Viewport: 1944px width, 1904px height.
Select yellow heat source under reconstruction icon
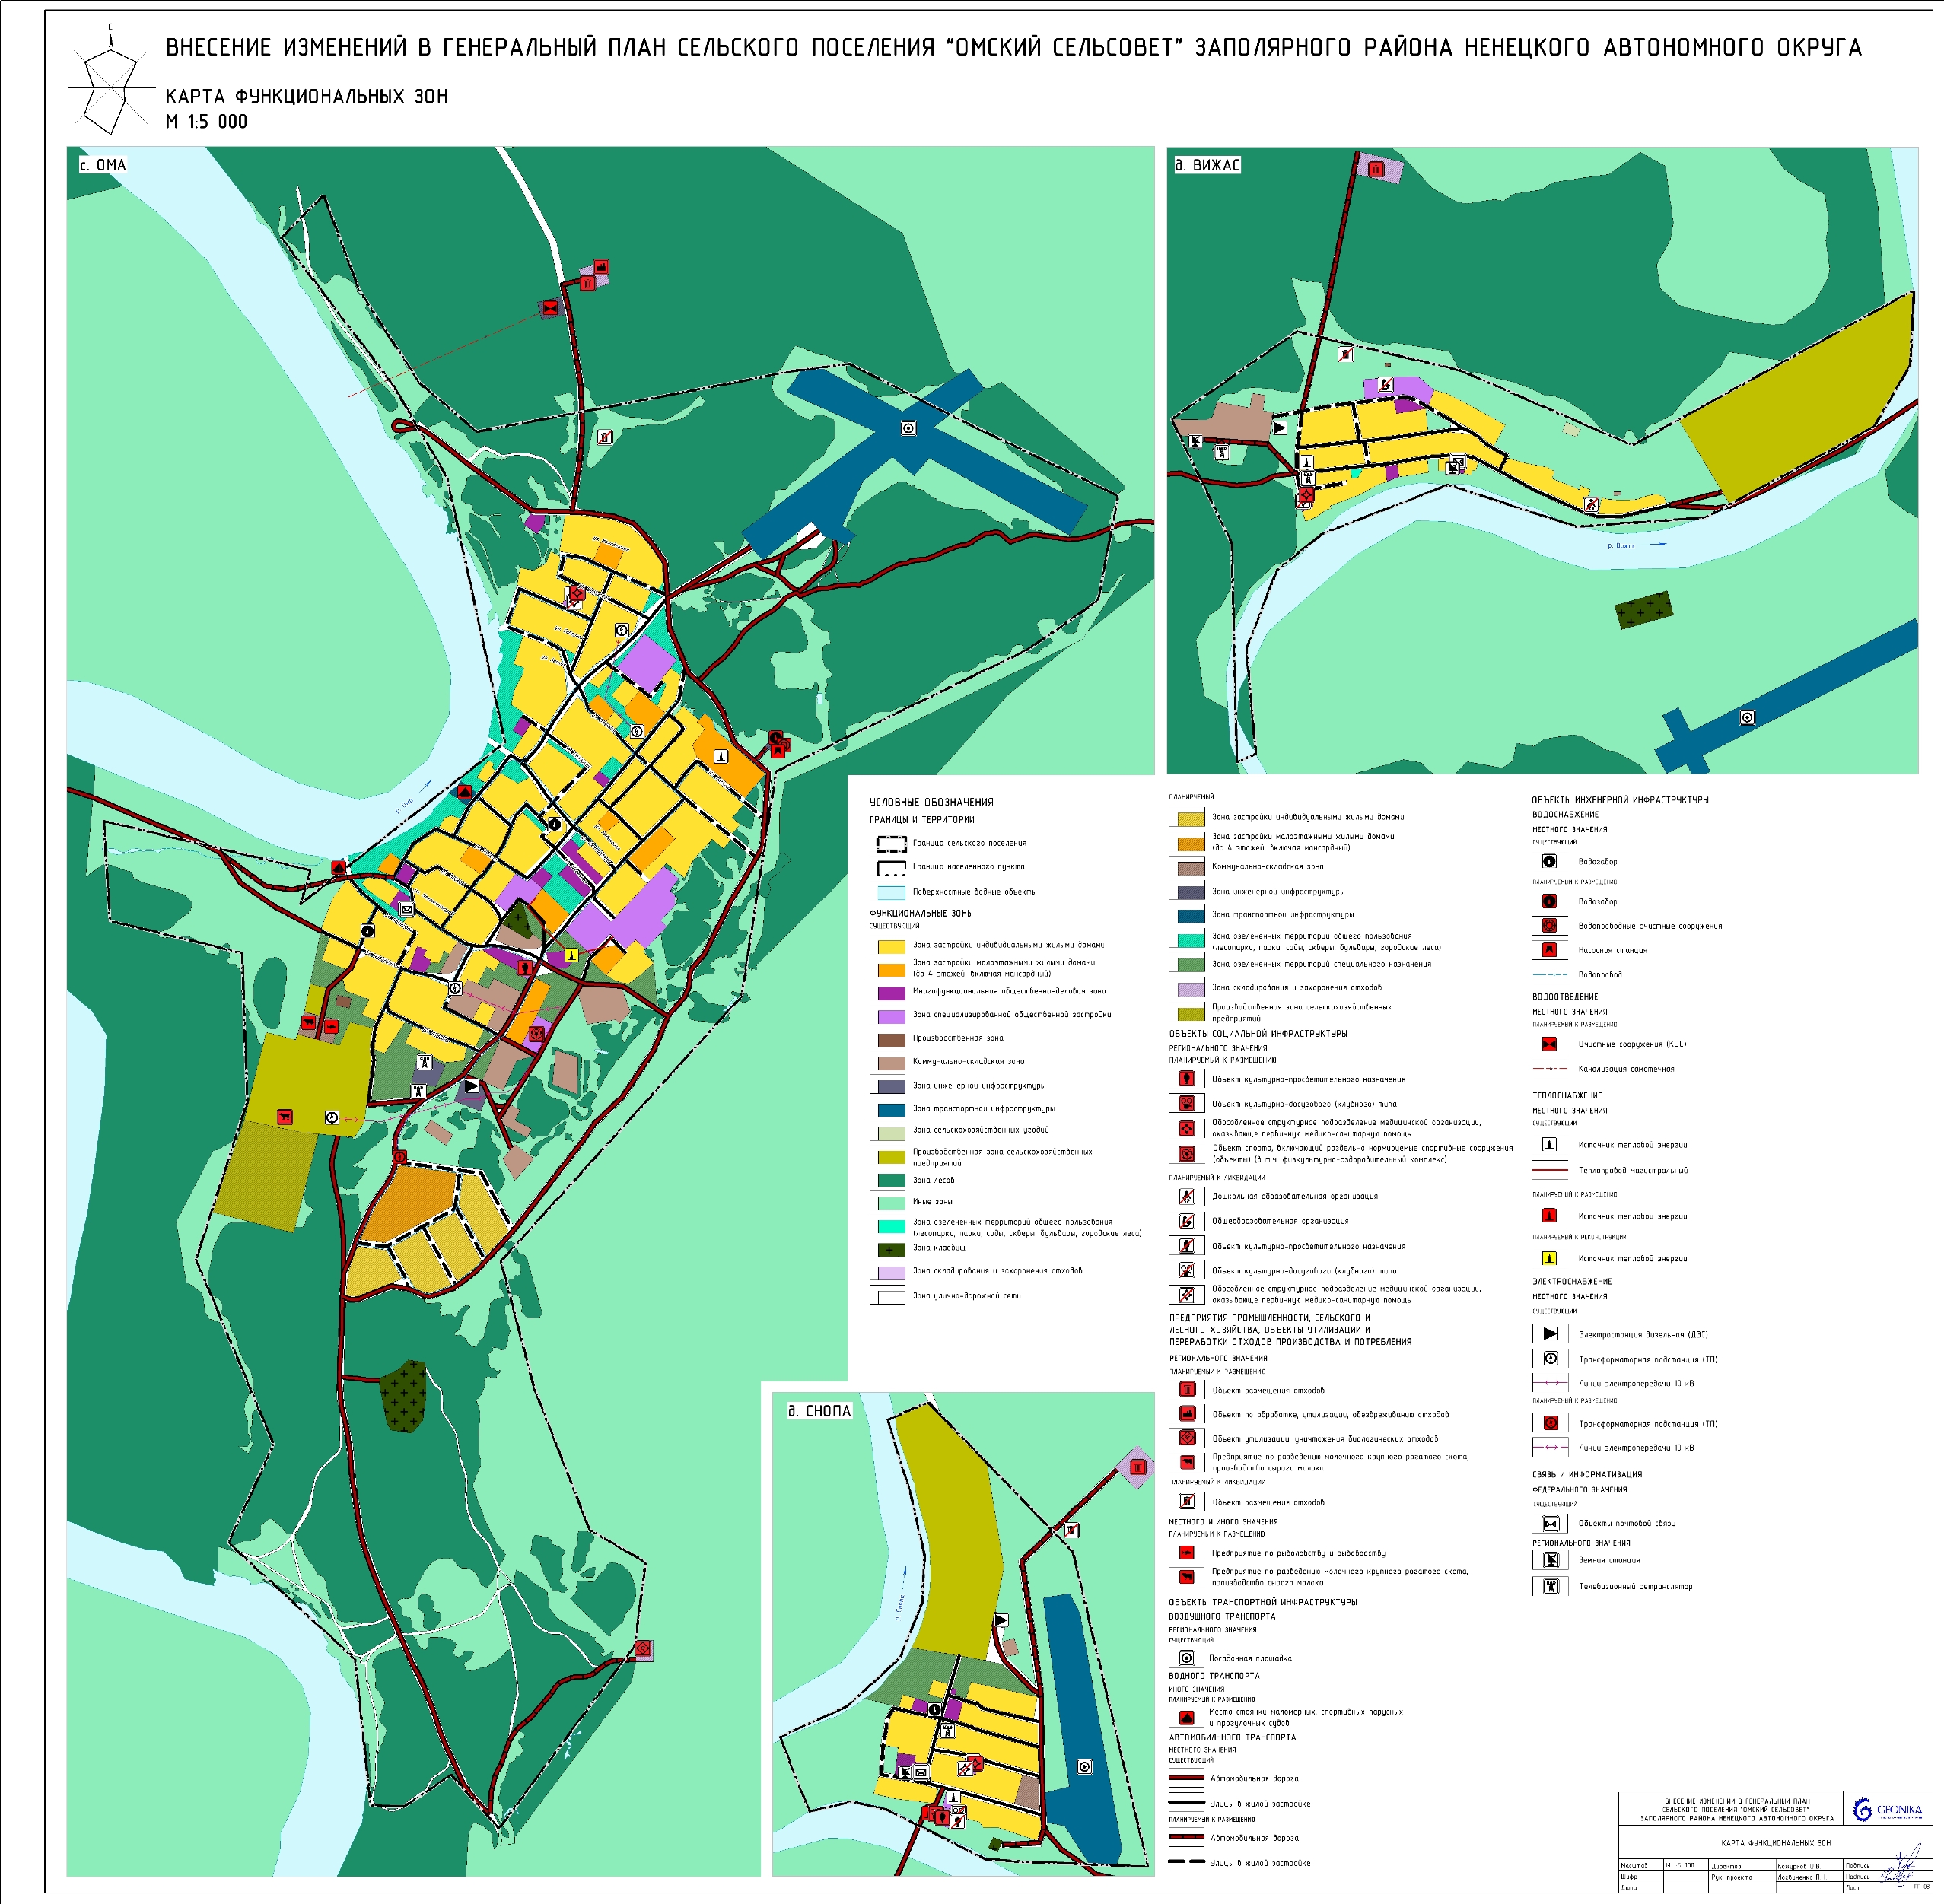pyautogui.click(x=1549, y=1258)
